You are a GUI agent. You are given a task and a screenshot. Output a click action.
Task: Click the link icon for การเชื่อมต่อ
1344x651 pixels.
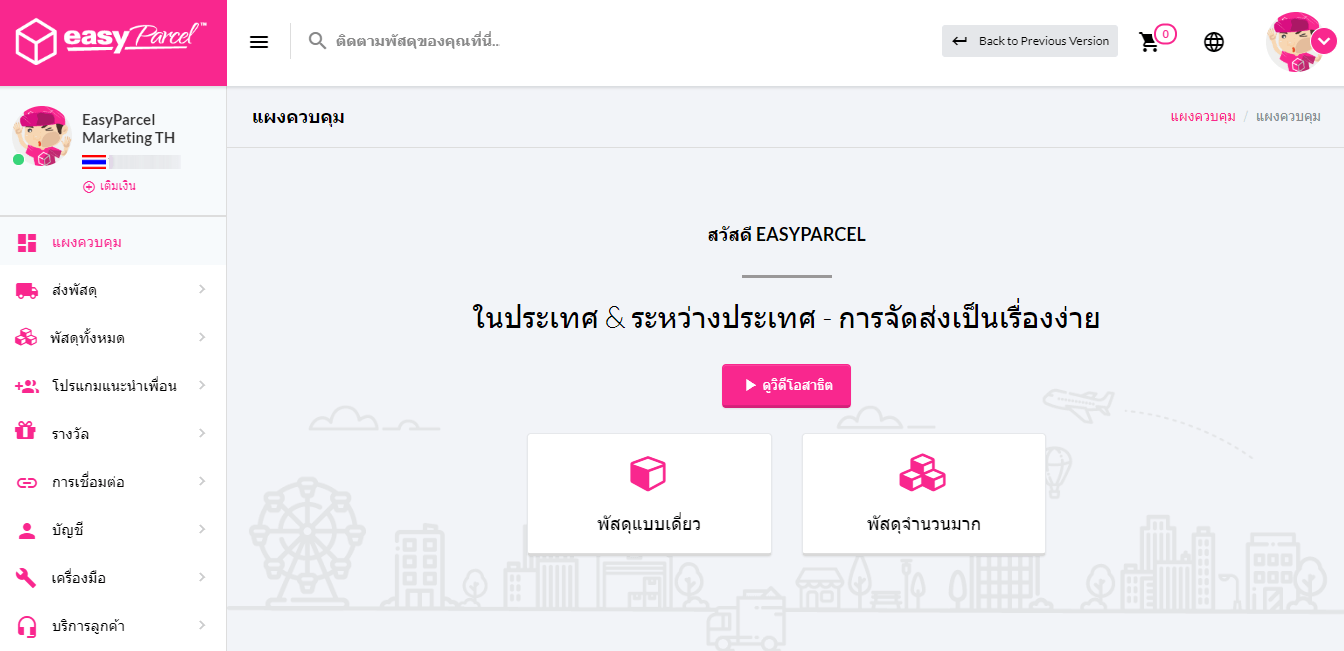click(x=27, y=482)
